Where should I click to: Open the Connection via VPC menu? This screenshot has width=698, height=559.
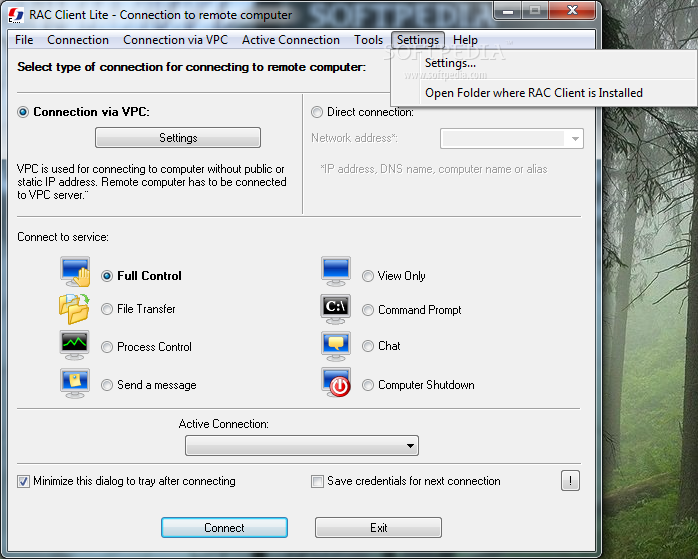pyautogui.click(x=175, y=40)
